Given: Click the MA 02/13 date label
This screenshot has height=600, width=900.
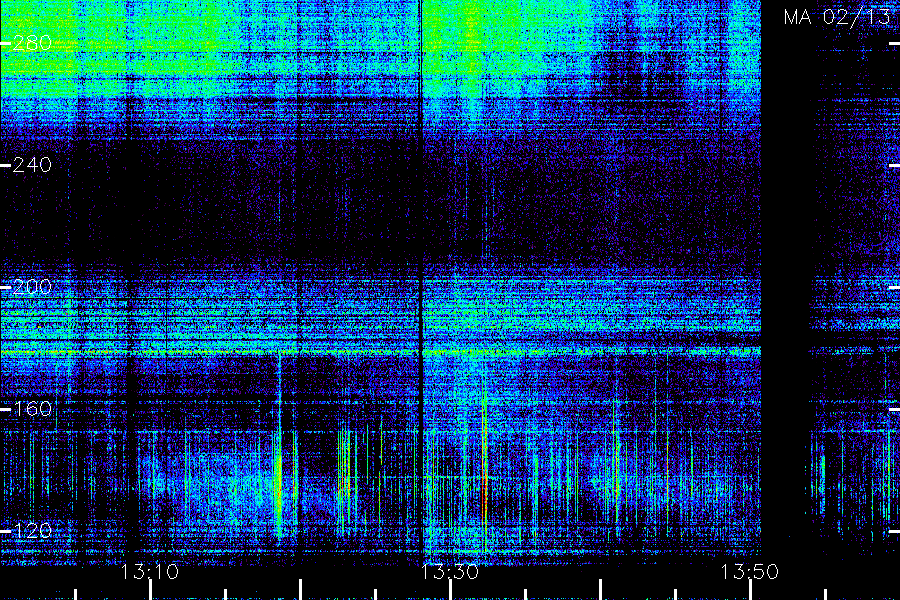Looking at the screenshot, I should click(836, 17).
